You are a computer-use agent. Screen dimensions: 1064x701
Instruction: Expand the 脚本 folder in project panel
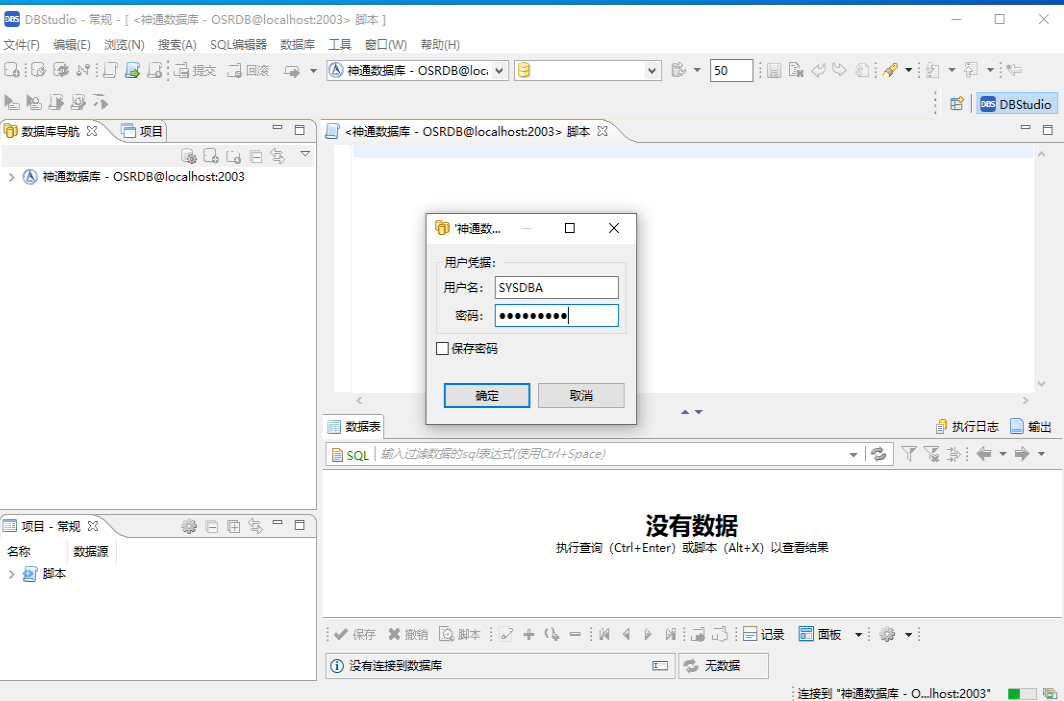point(12,574)
